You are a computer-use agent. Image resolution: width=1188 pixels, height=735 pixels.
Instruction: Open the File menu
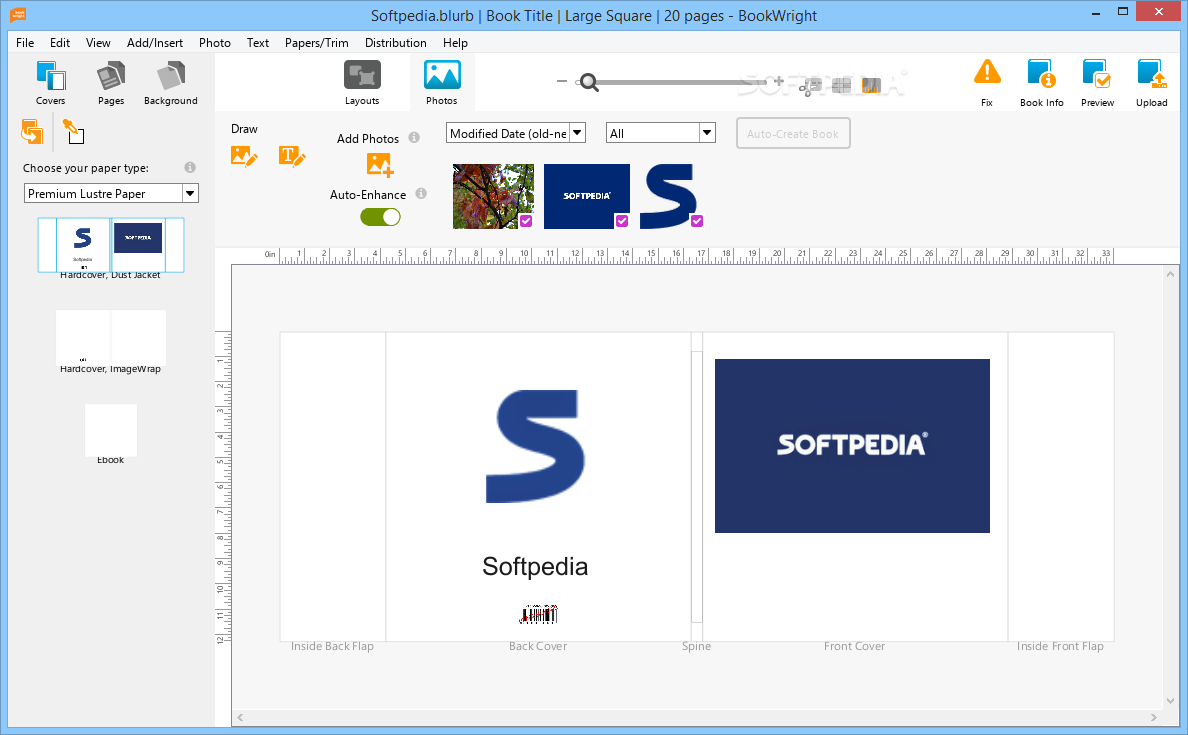[x=25, y=42]
